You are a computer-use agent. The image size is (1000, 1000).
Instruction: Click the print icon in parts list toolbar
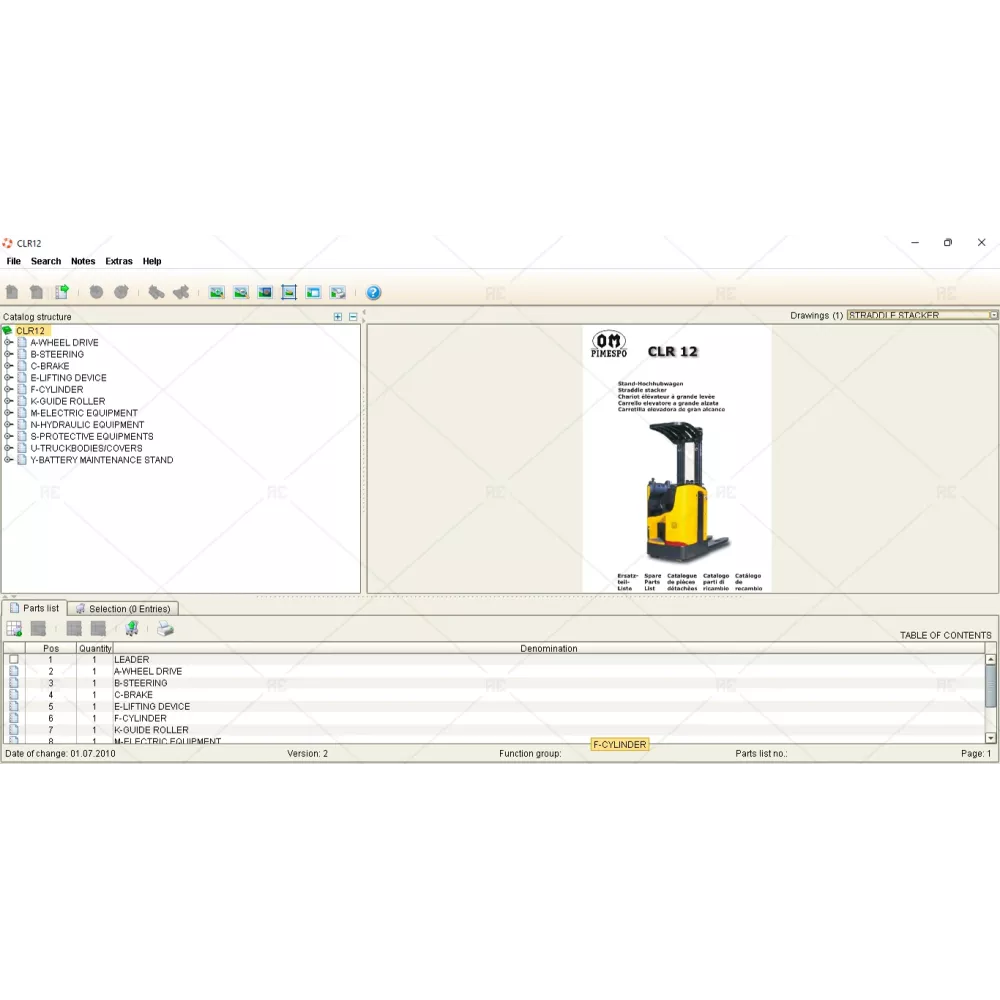[x=165, y=629]
